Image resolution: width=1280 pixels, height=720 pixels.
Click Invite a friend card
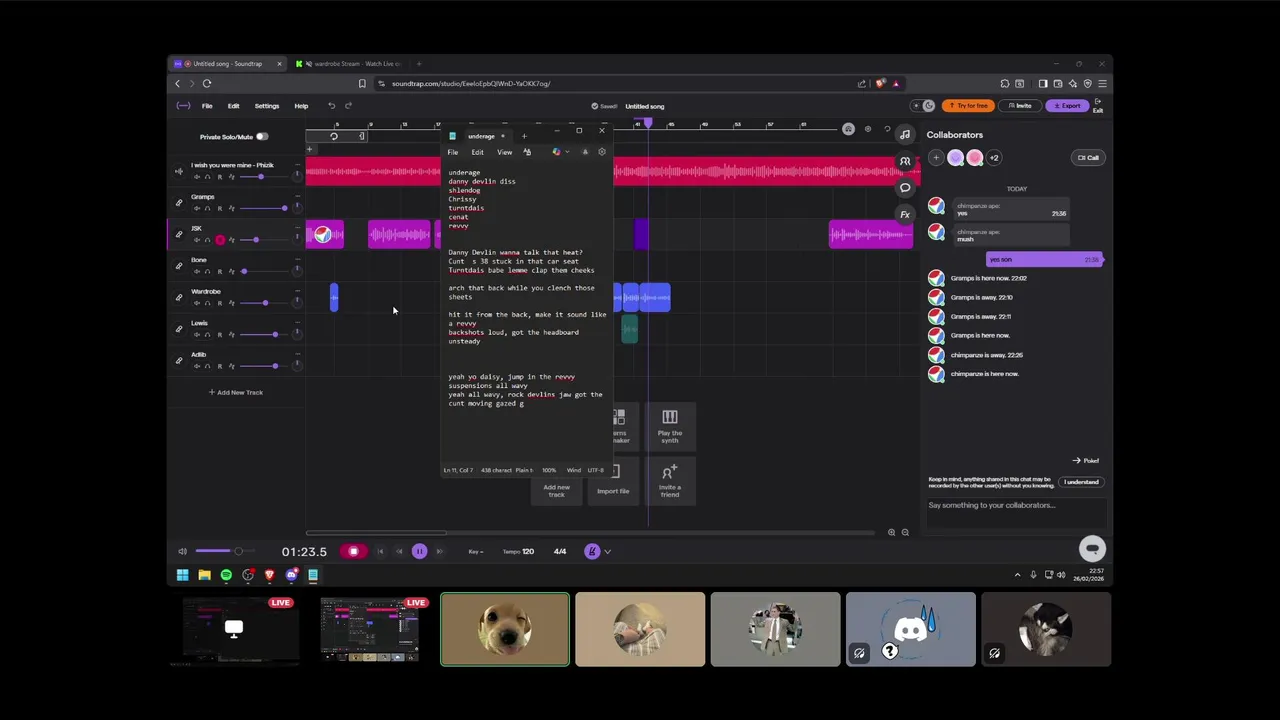(670, 481)
